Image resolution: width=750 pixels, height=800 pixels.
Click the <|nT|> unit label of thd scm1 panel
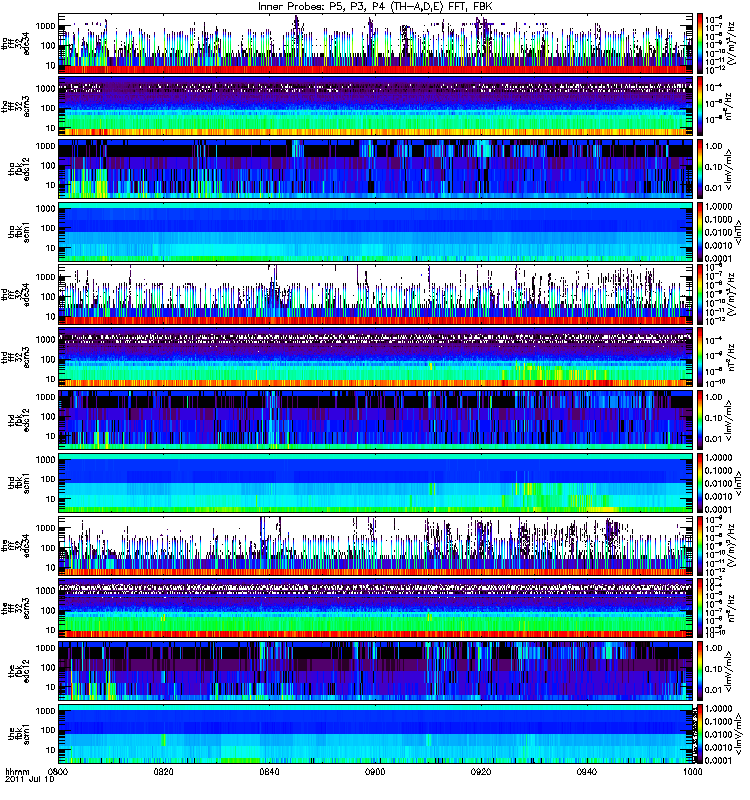738,483
